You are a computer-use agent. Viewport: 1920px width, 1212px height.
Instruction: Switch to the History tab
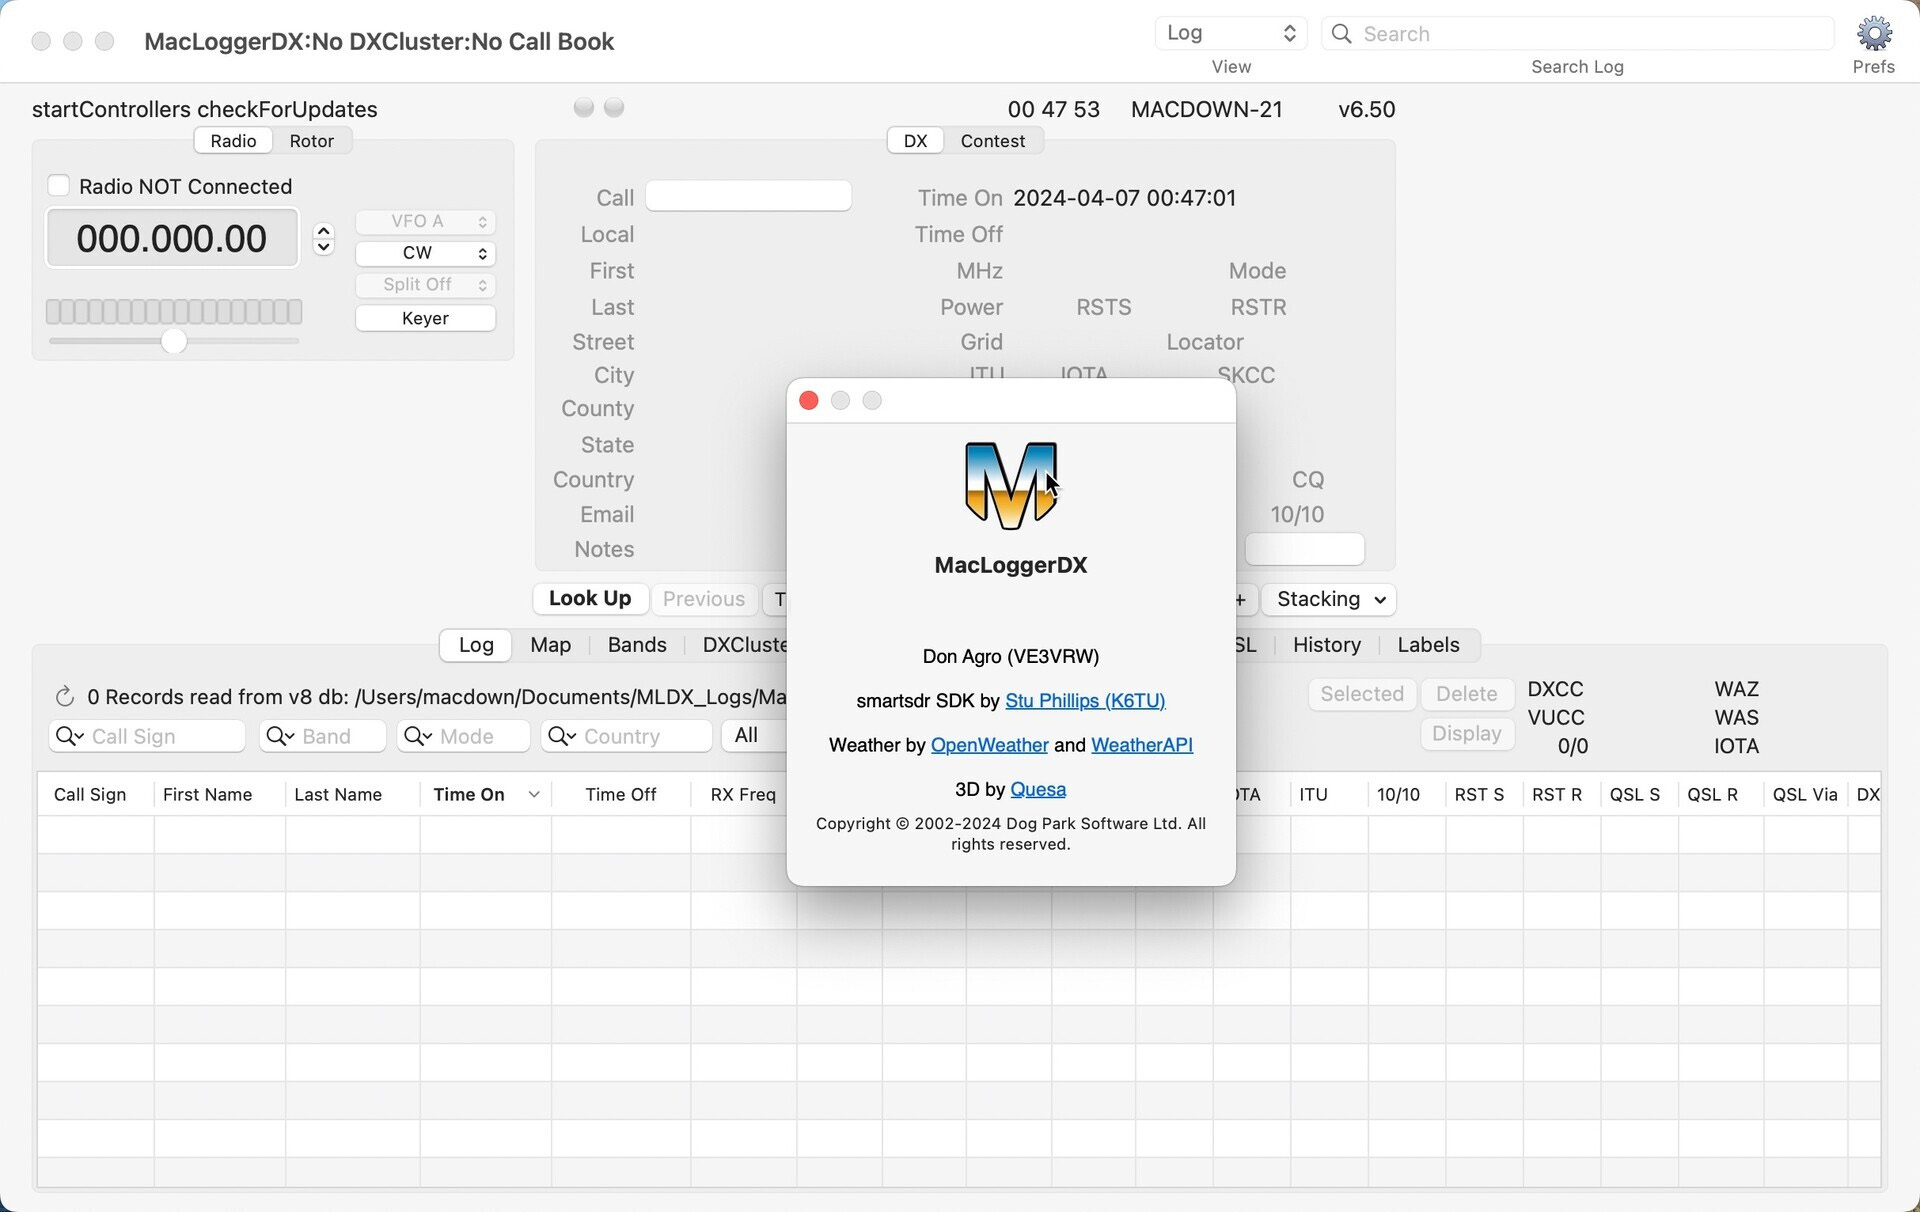click(1326, 645)
